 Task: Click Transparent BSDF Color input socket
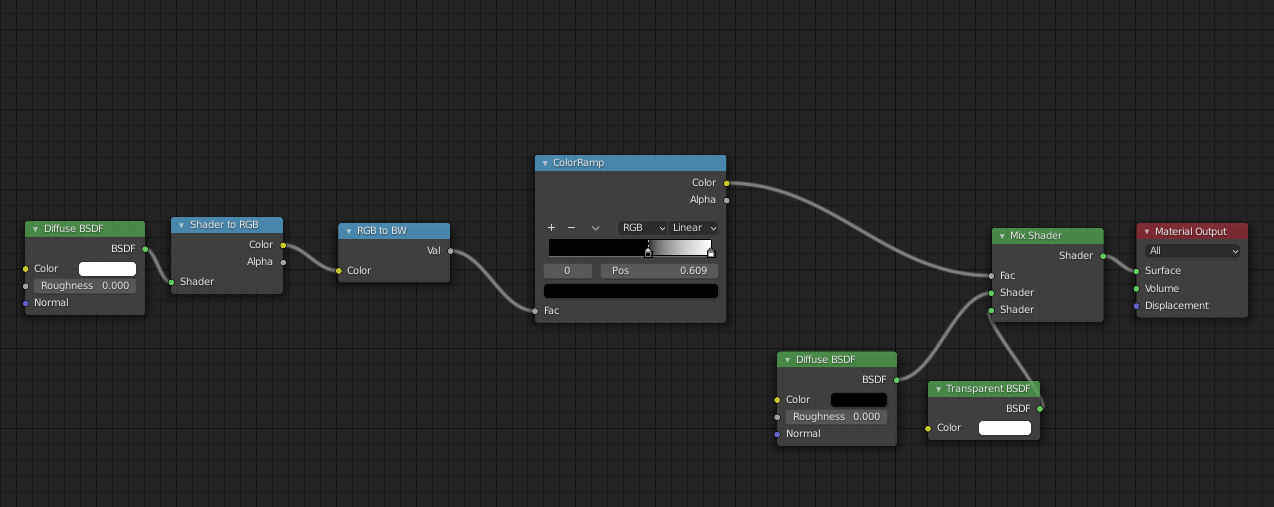coord(928,428)
